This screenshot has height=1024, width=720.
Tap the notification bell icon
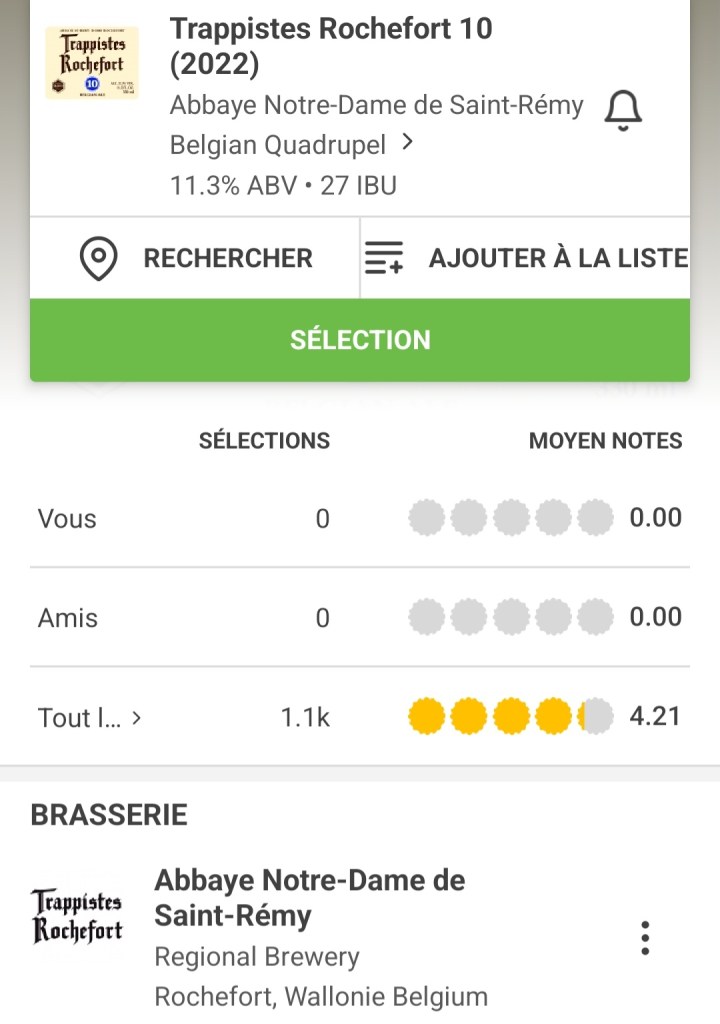[x=623, y=110]
